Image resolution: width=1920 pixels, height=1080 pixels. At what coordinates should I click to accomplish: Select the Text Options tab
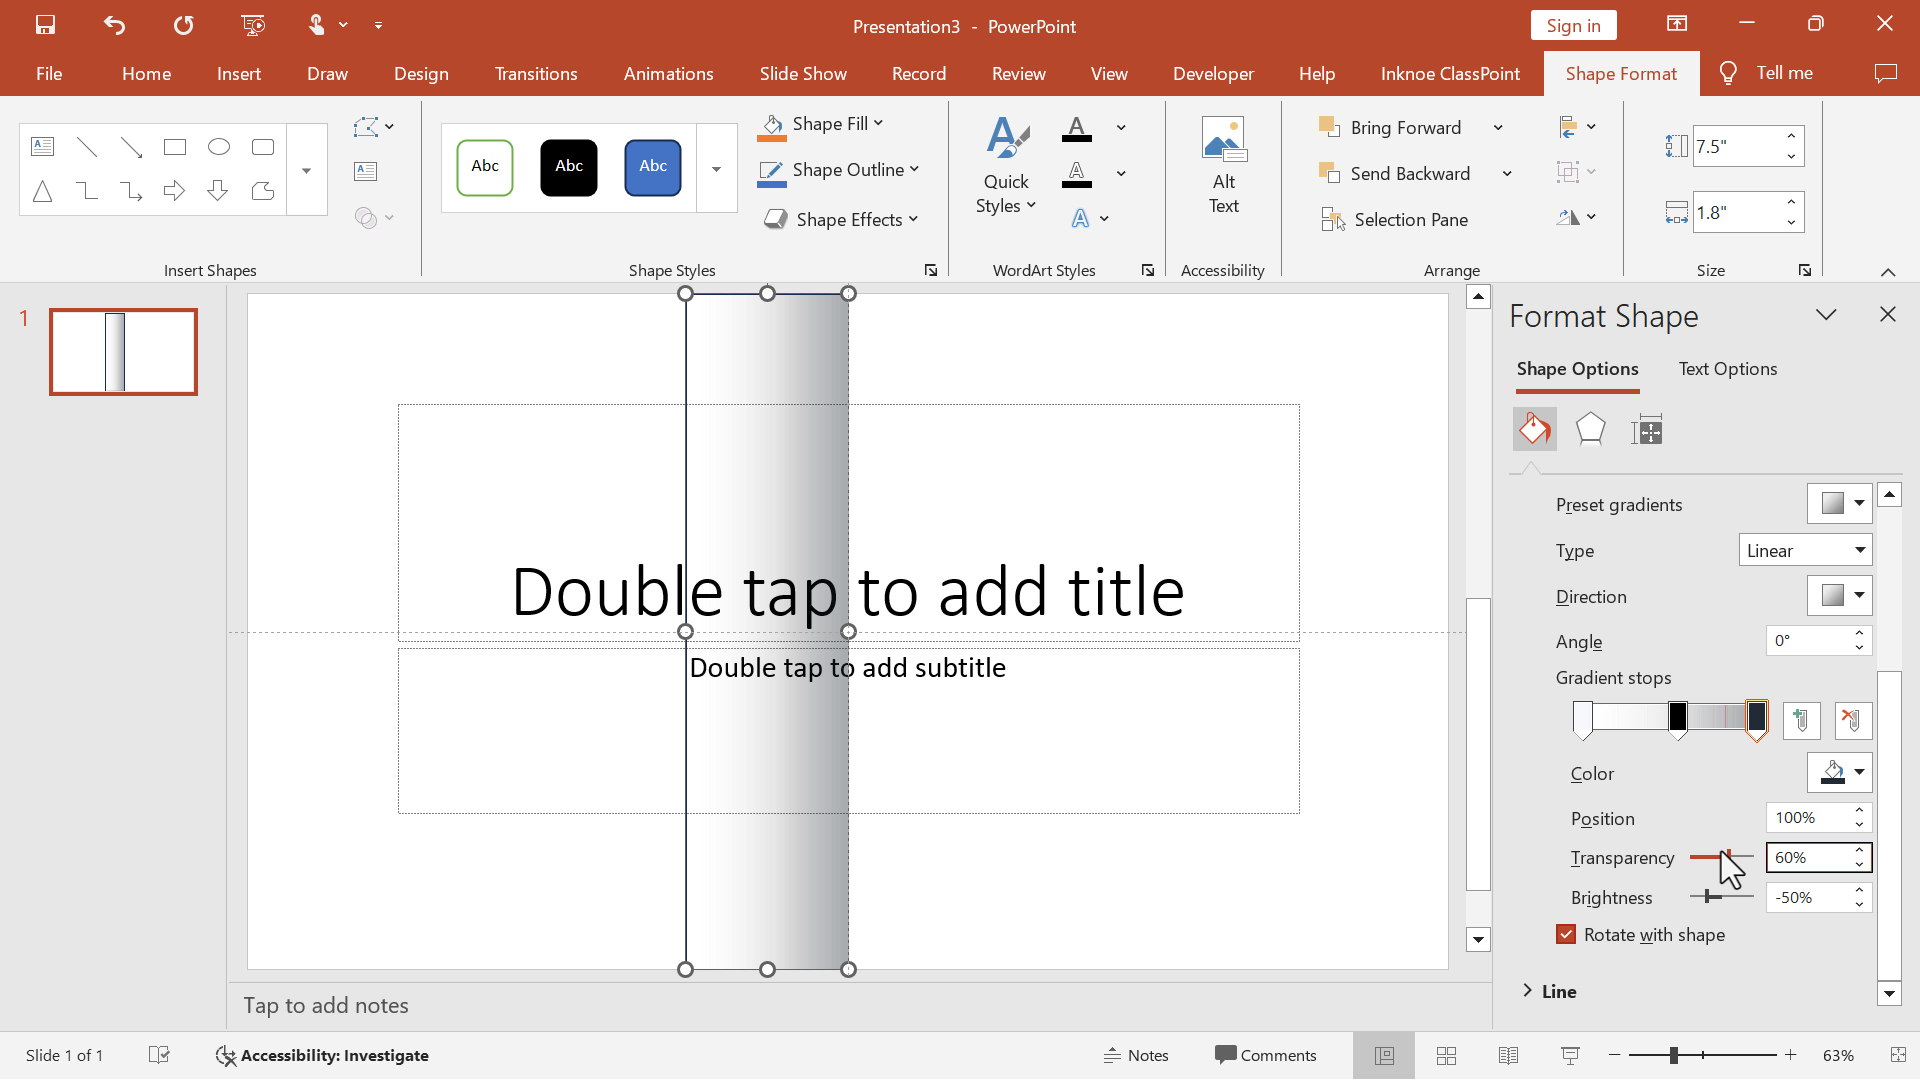pyautogui.click(x=1727, y=369)
